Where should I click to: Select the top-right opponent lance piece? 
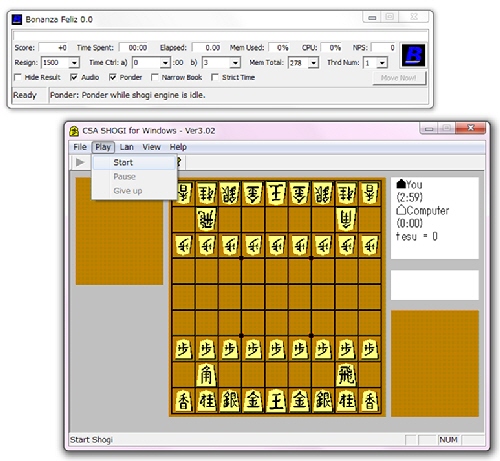click(x=370, y=193)
